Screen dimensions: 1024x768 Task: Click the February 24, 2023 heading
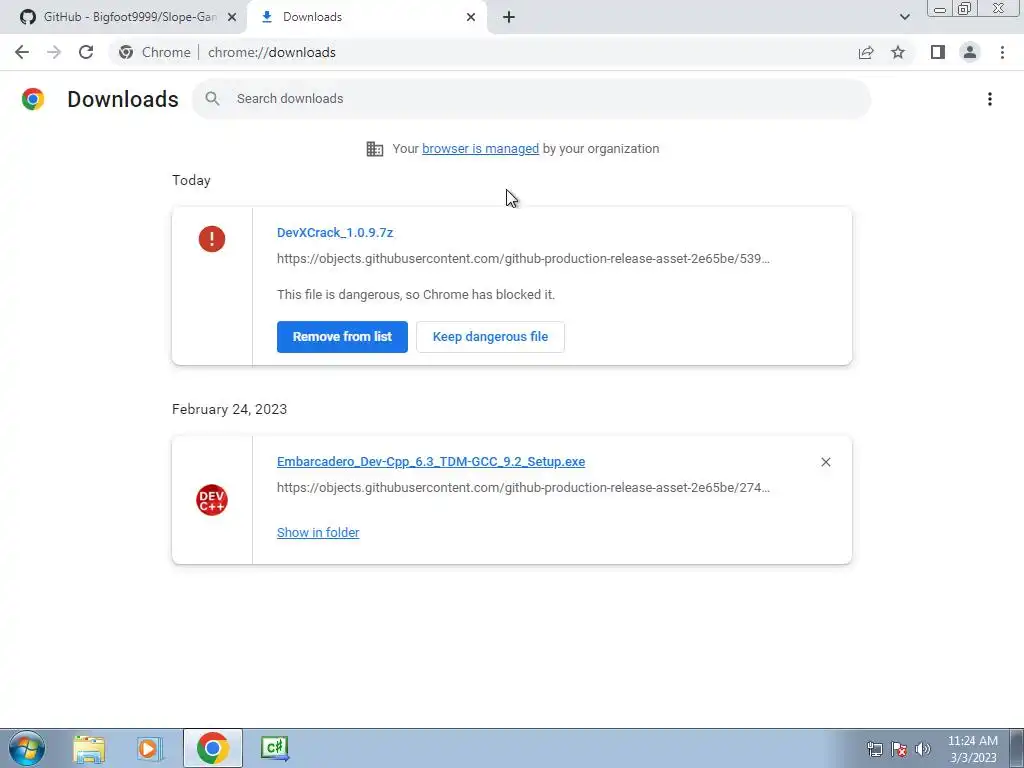pyautogui.click(x=229, y=409)
